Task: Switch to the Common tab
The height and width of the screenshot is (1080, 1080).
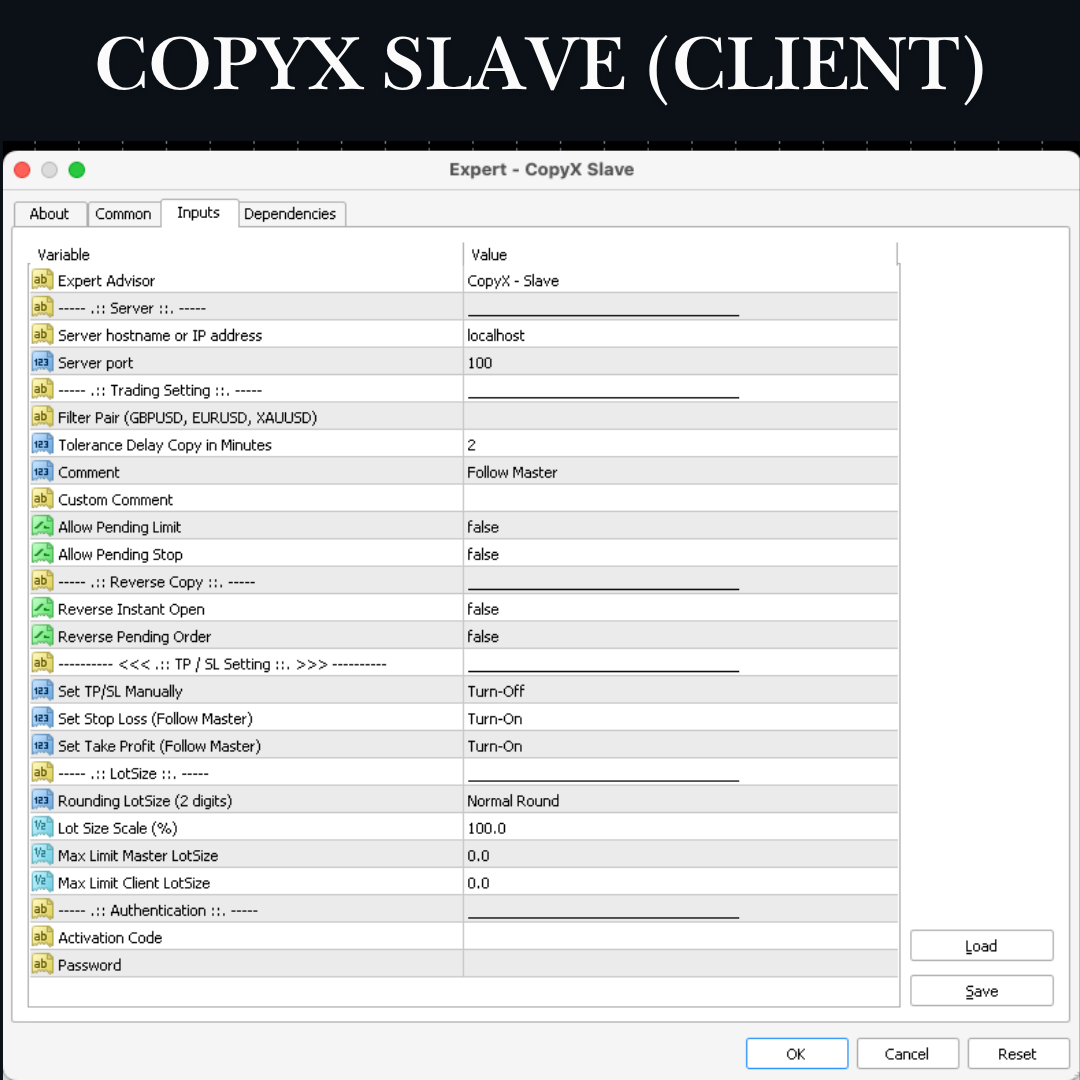Action: click(123, 214)
